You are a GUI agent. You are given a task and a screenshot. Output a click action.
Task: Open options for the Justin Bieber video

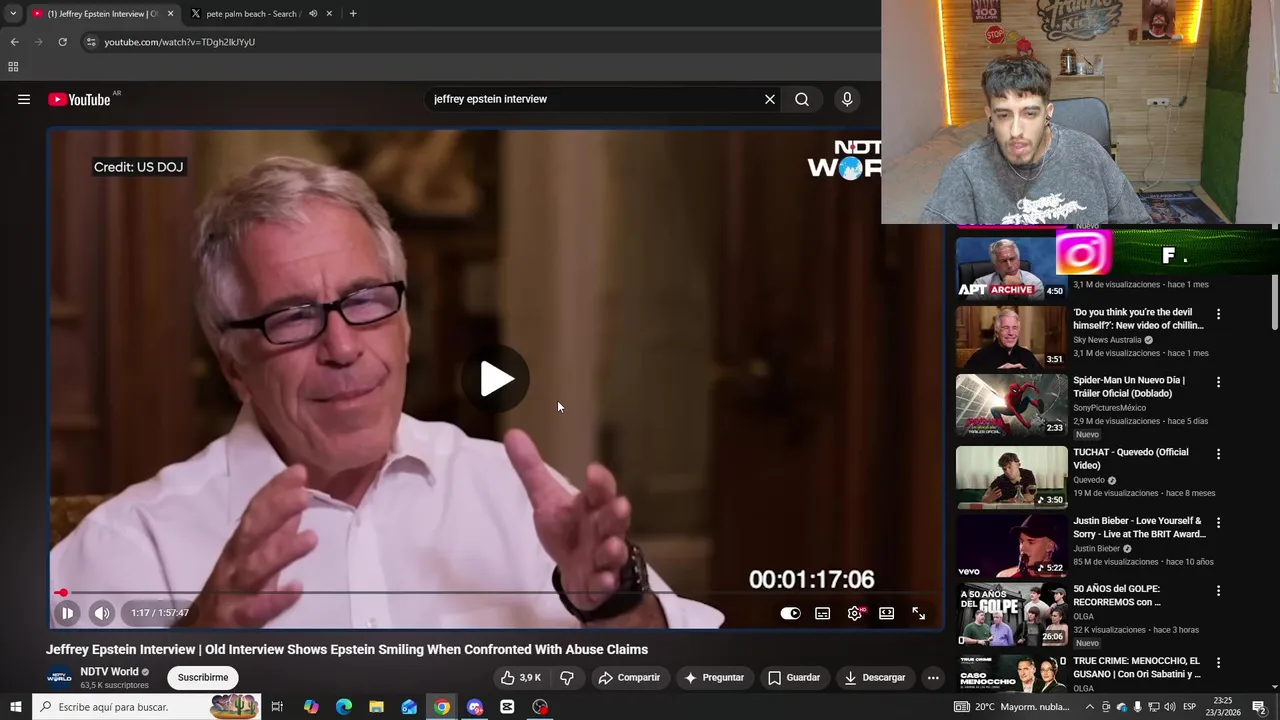[x=1218, y=523]
